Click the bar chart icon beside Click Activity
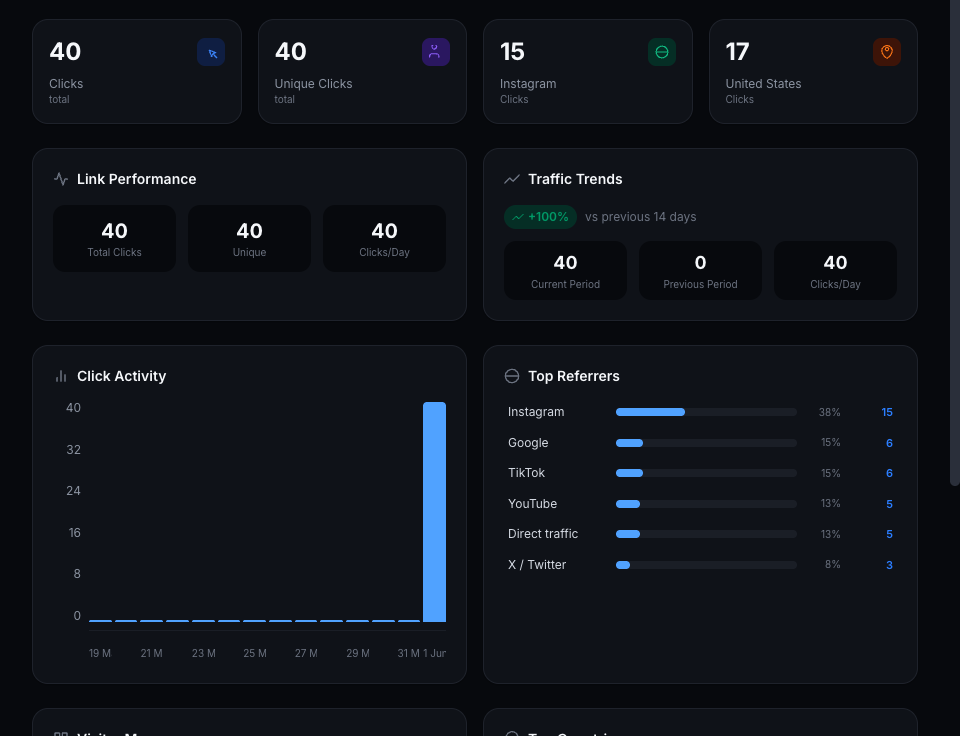The width and height of the screenshot is (960, 736). 61,376
